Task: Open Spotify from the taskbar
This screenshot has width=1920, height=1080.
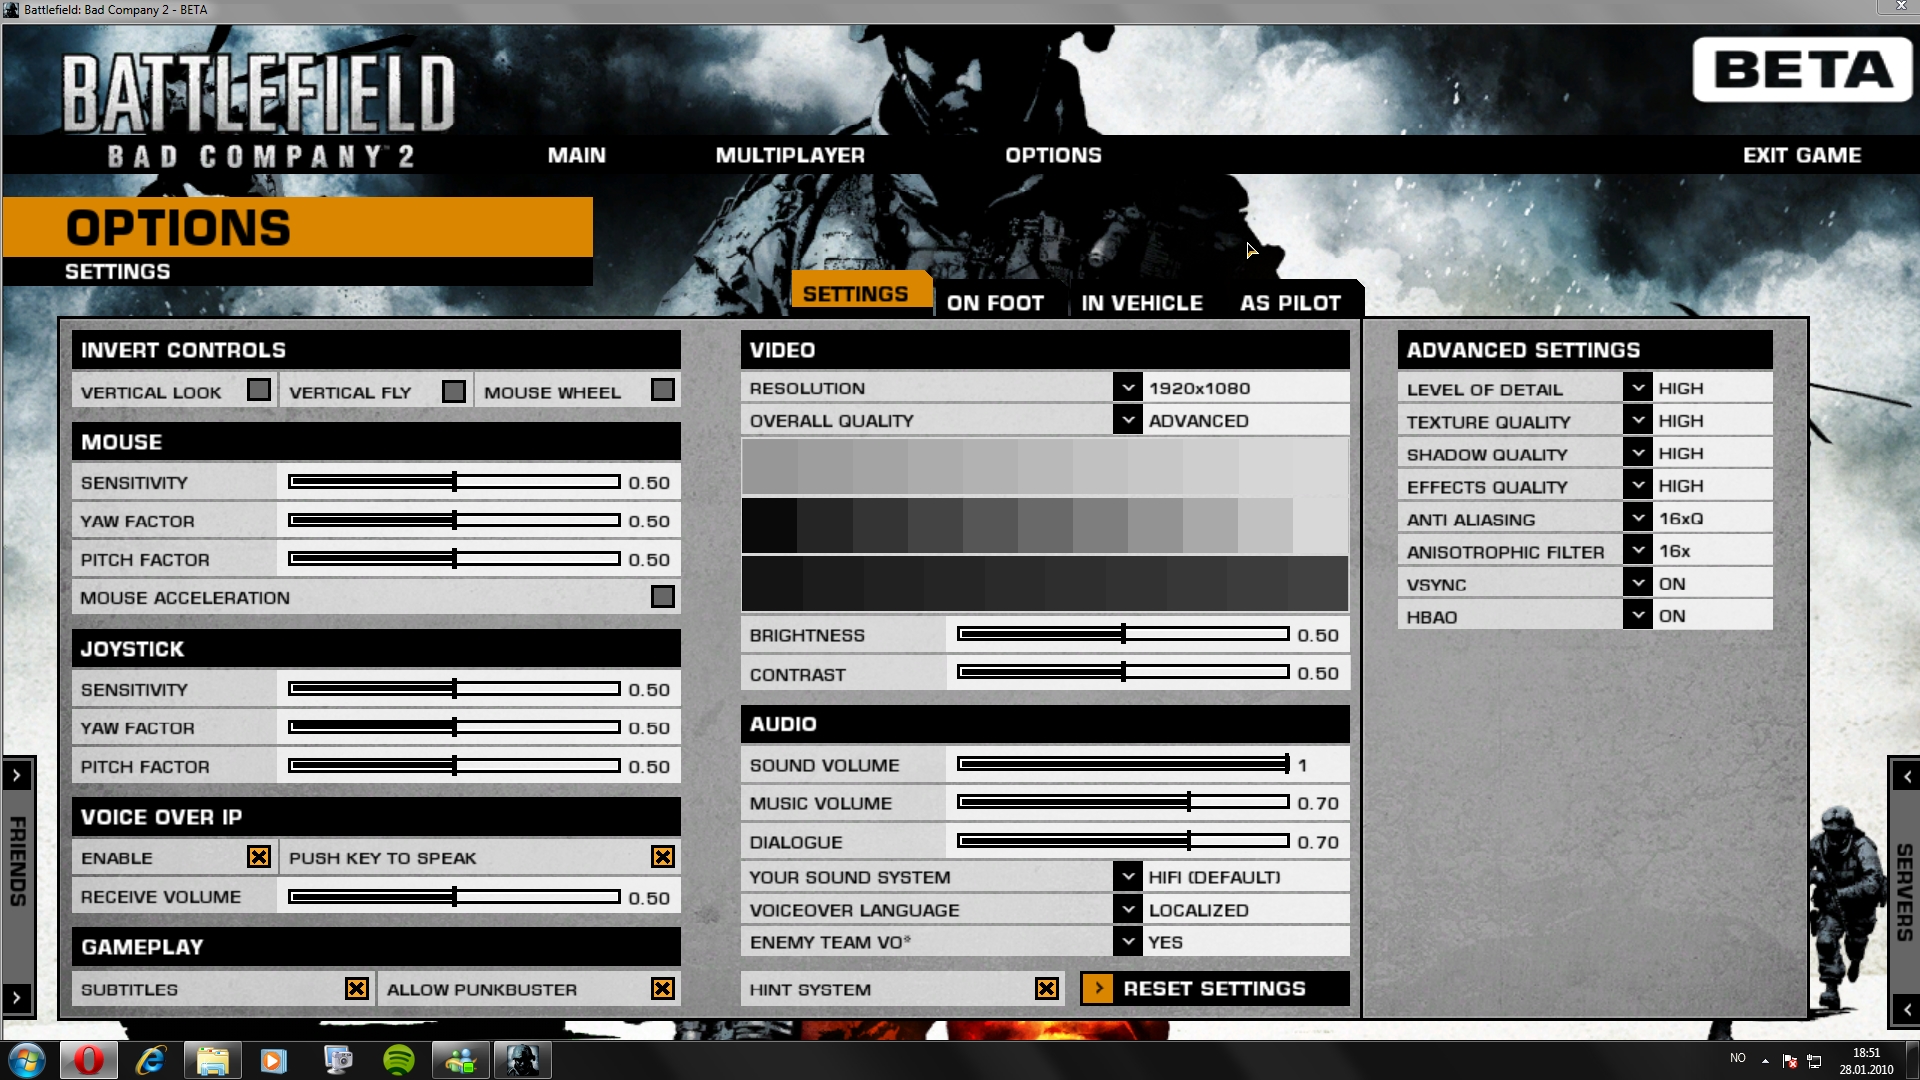Action: tap(399, 1060)
